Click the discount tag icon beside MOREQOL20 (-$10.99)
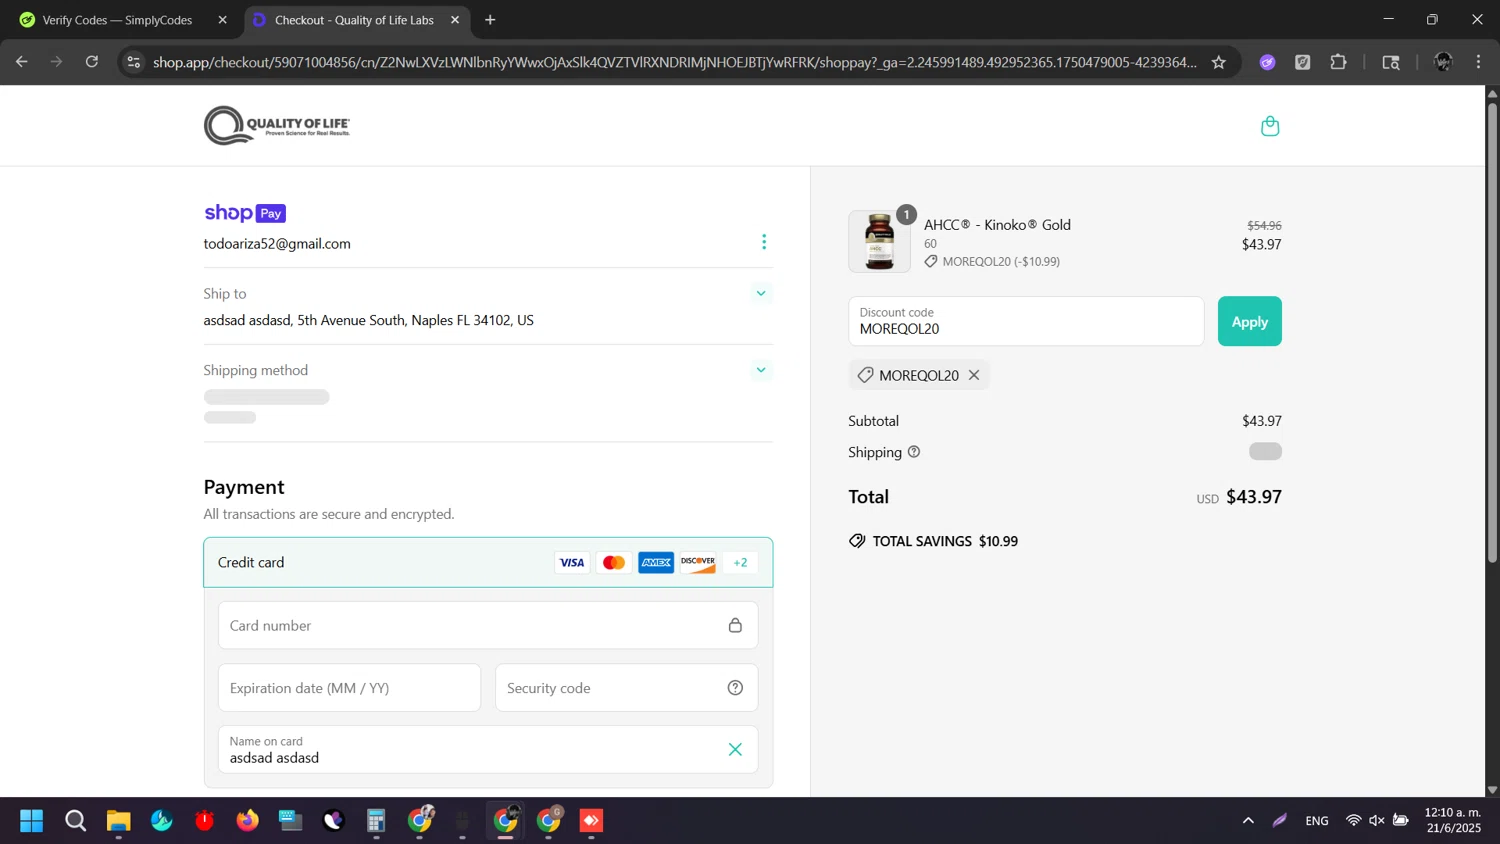 [931, 261]
